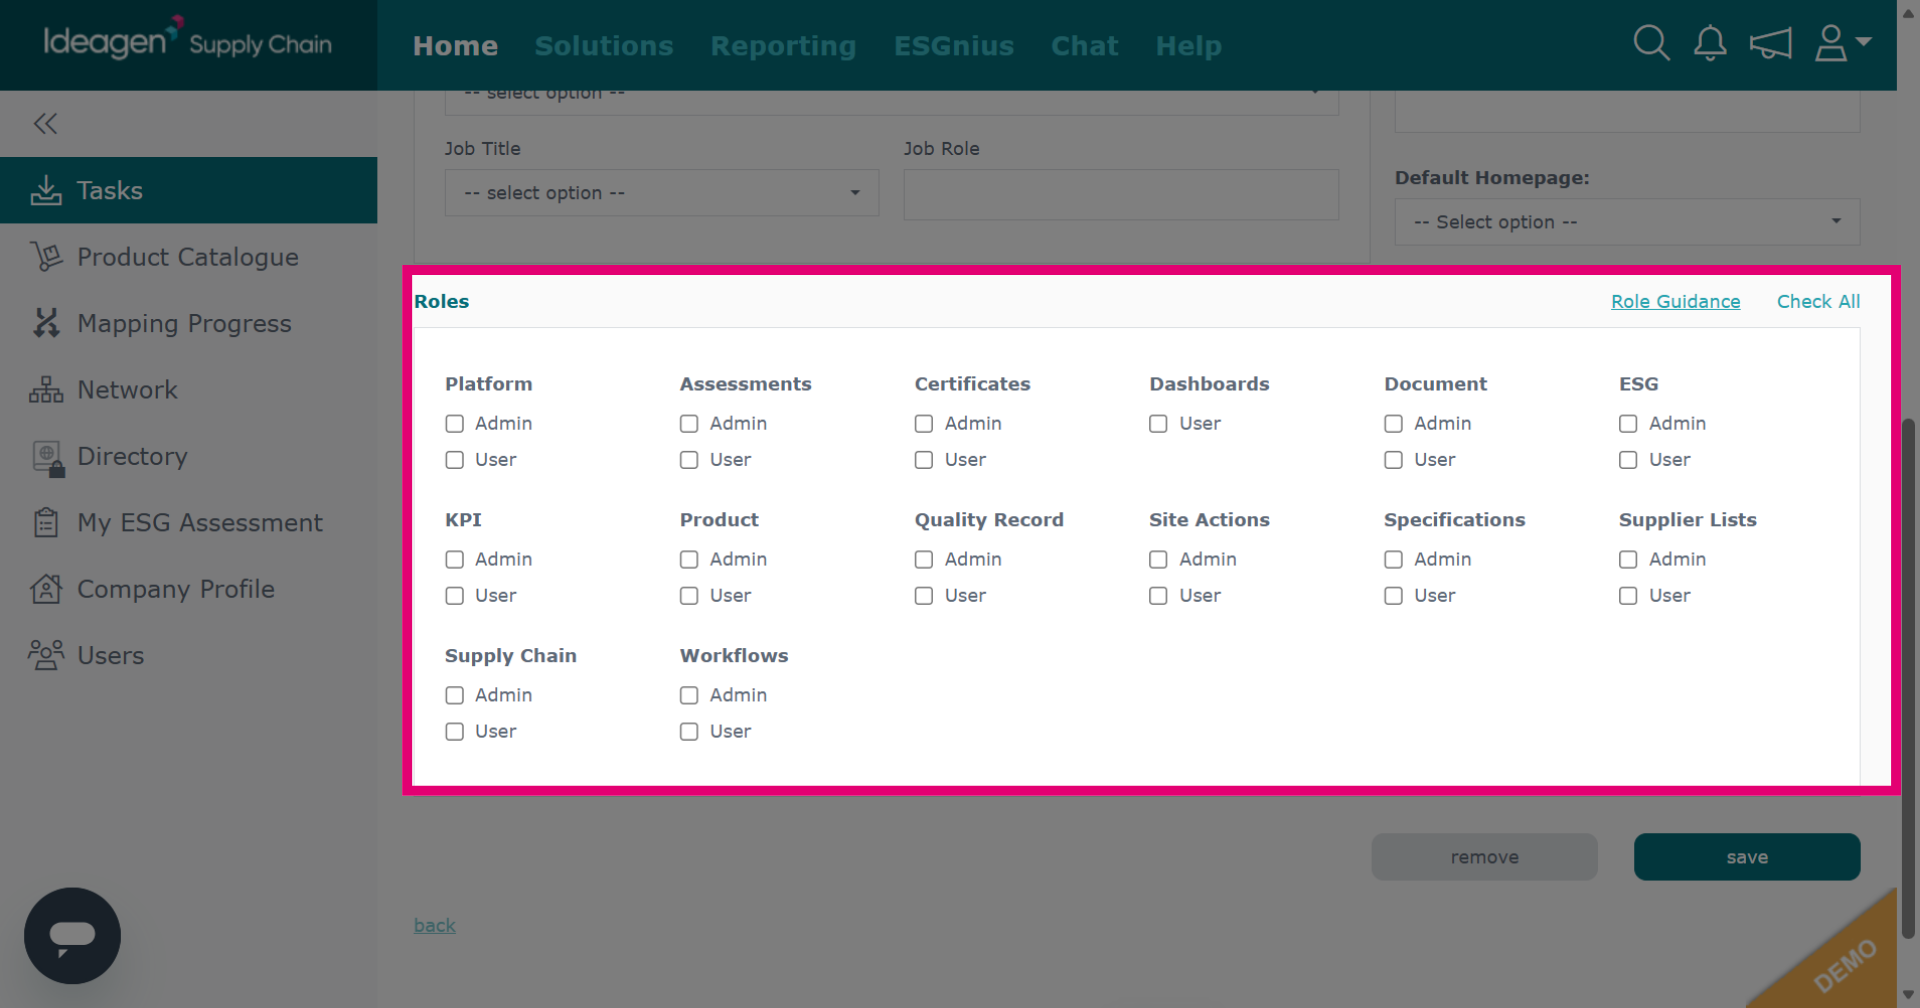
Task: Expand the user account caret
Action: click(1864, 41)
